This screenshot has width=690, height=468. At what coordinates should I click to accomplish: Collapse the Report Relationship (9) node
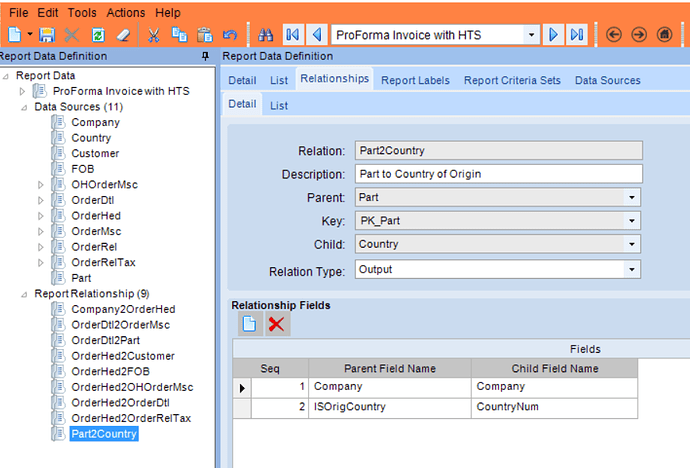24,294
